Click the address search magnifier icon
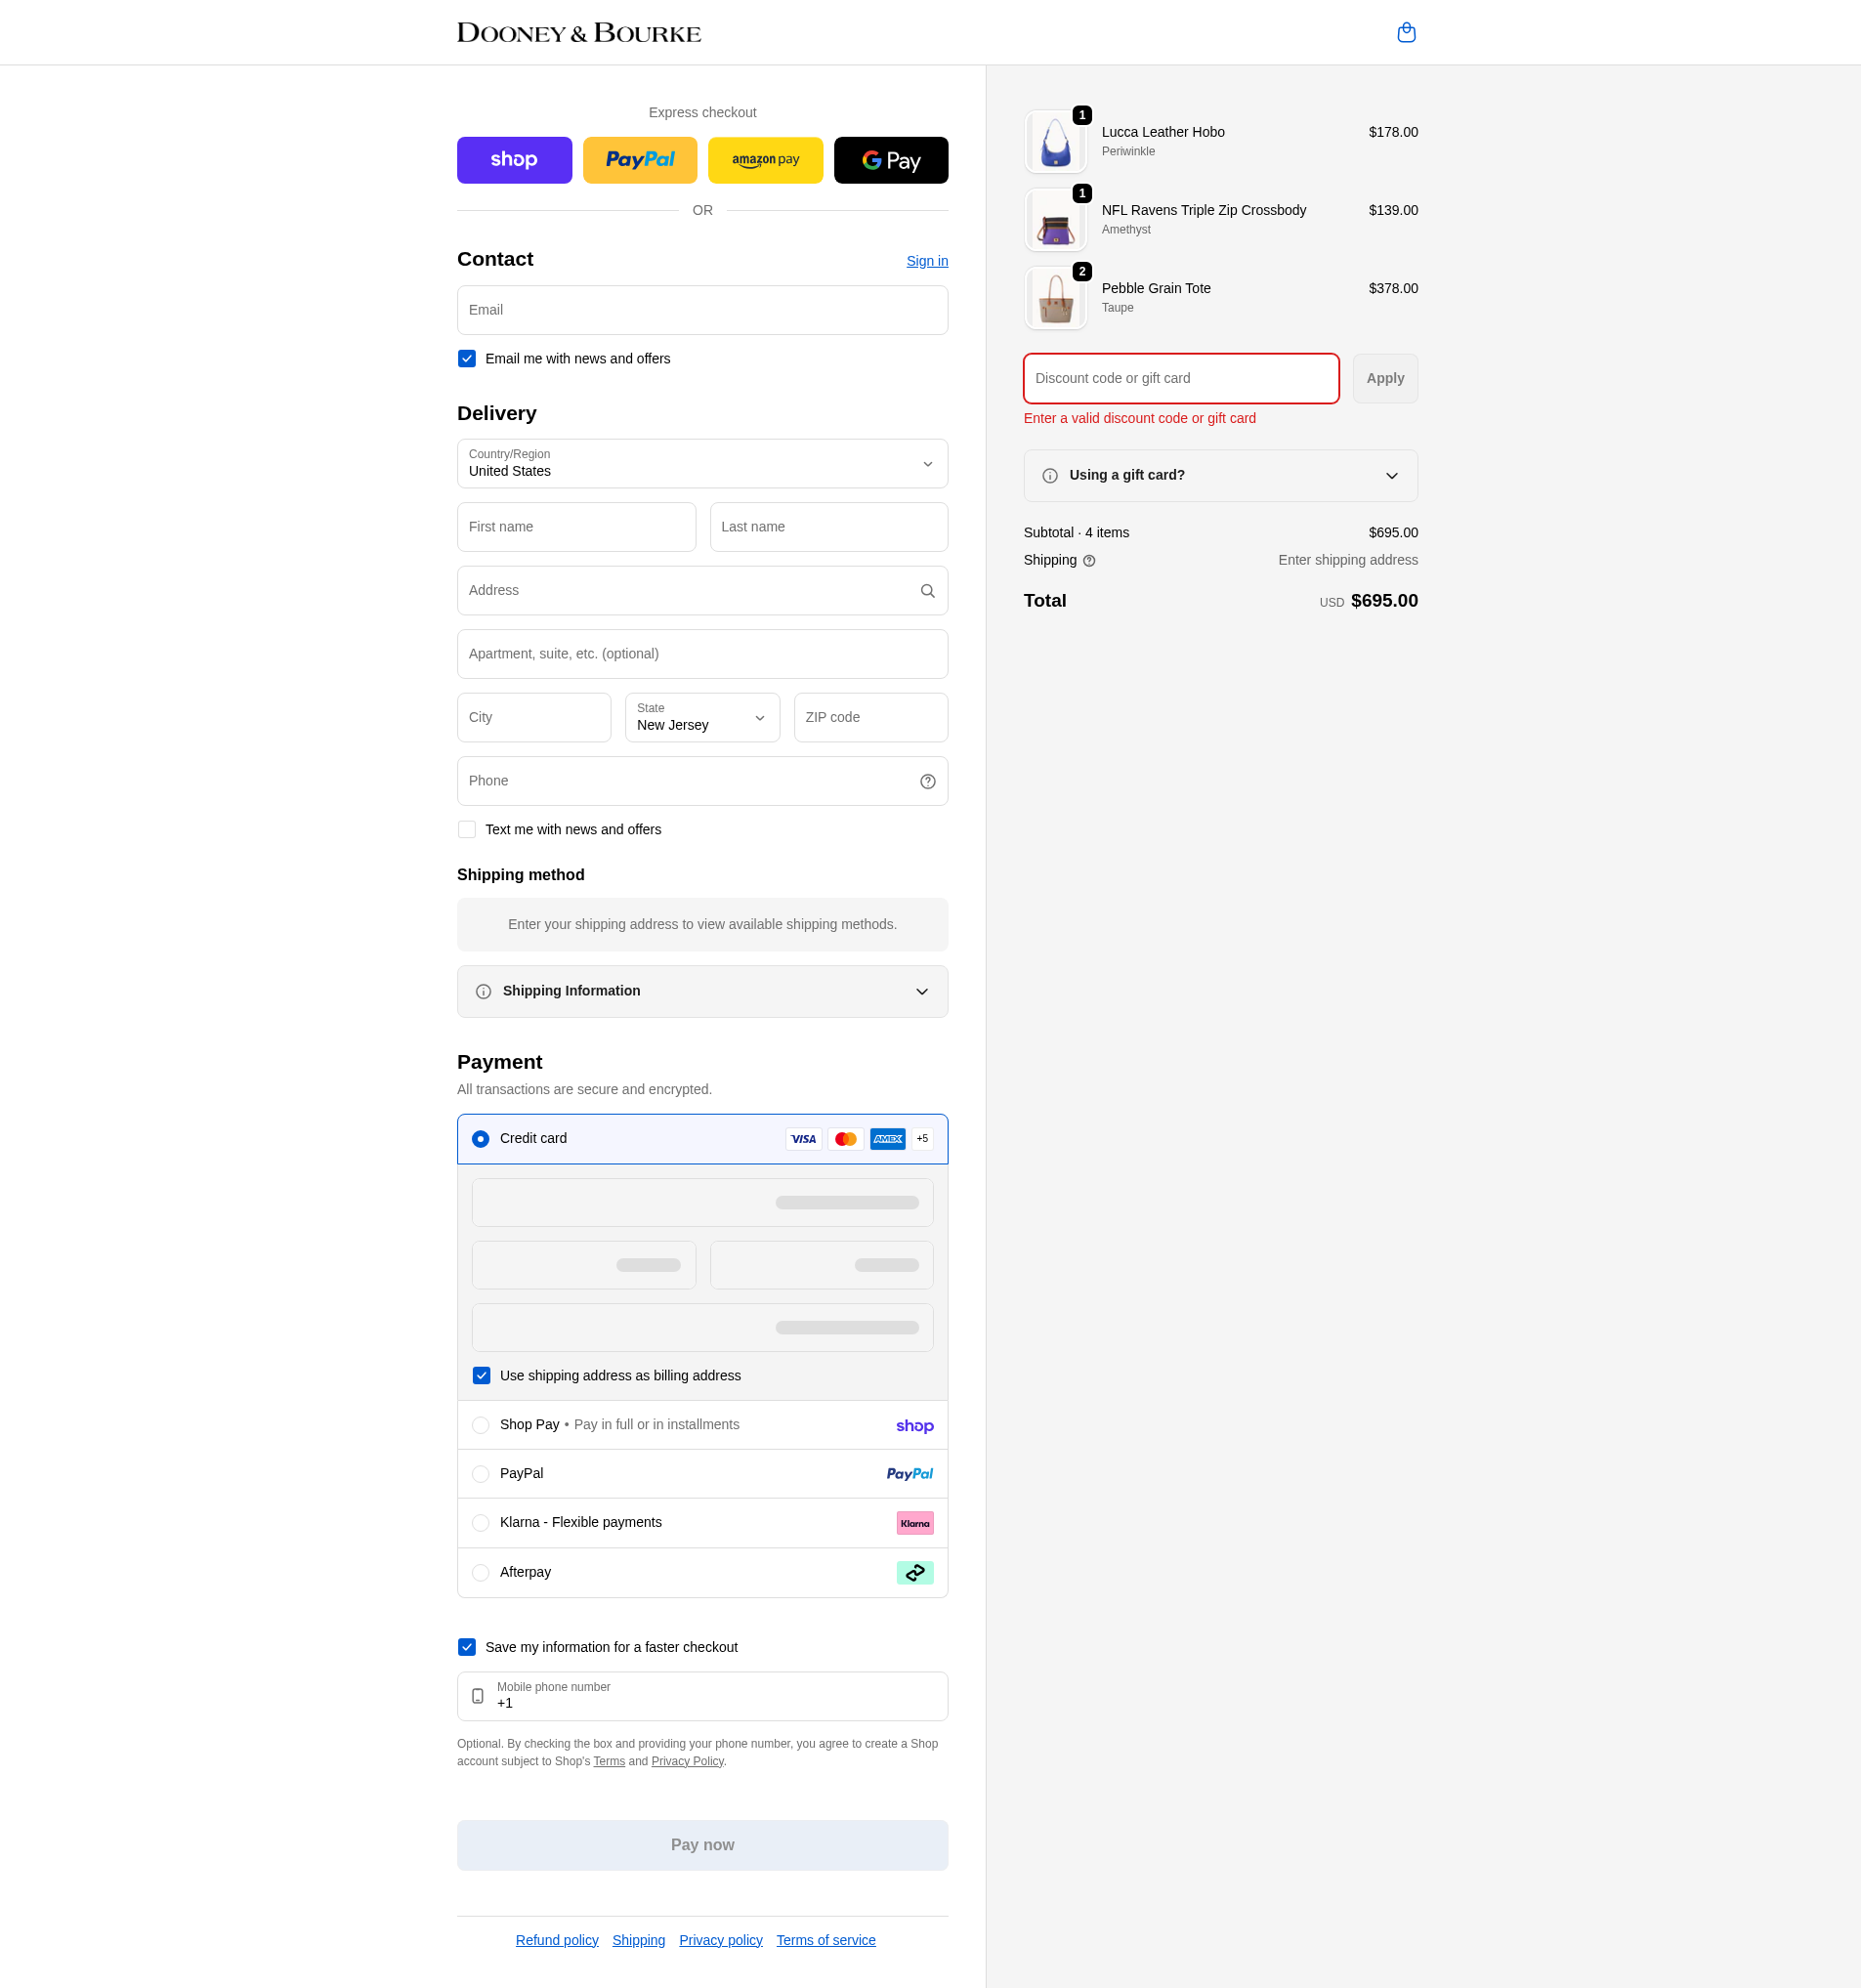 coord(927,591)
